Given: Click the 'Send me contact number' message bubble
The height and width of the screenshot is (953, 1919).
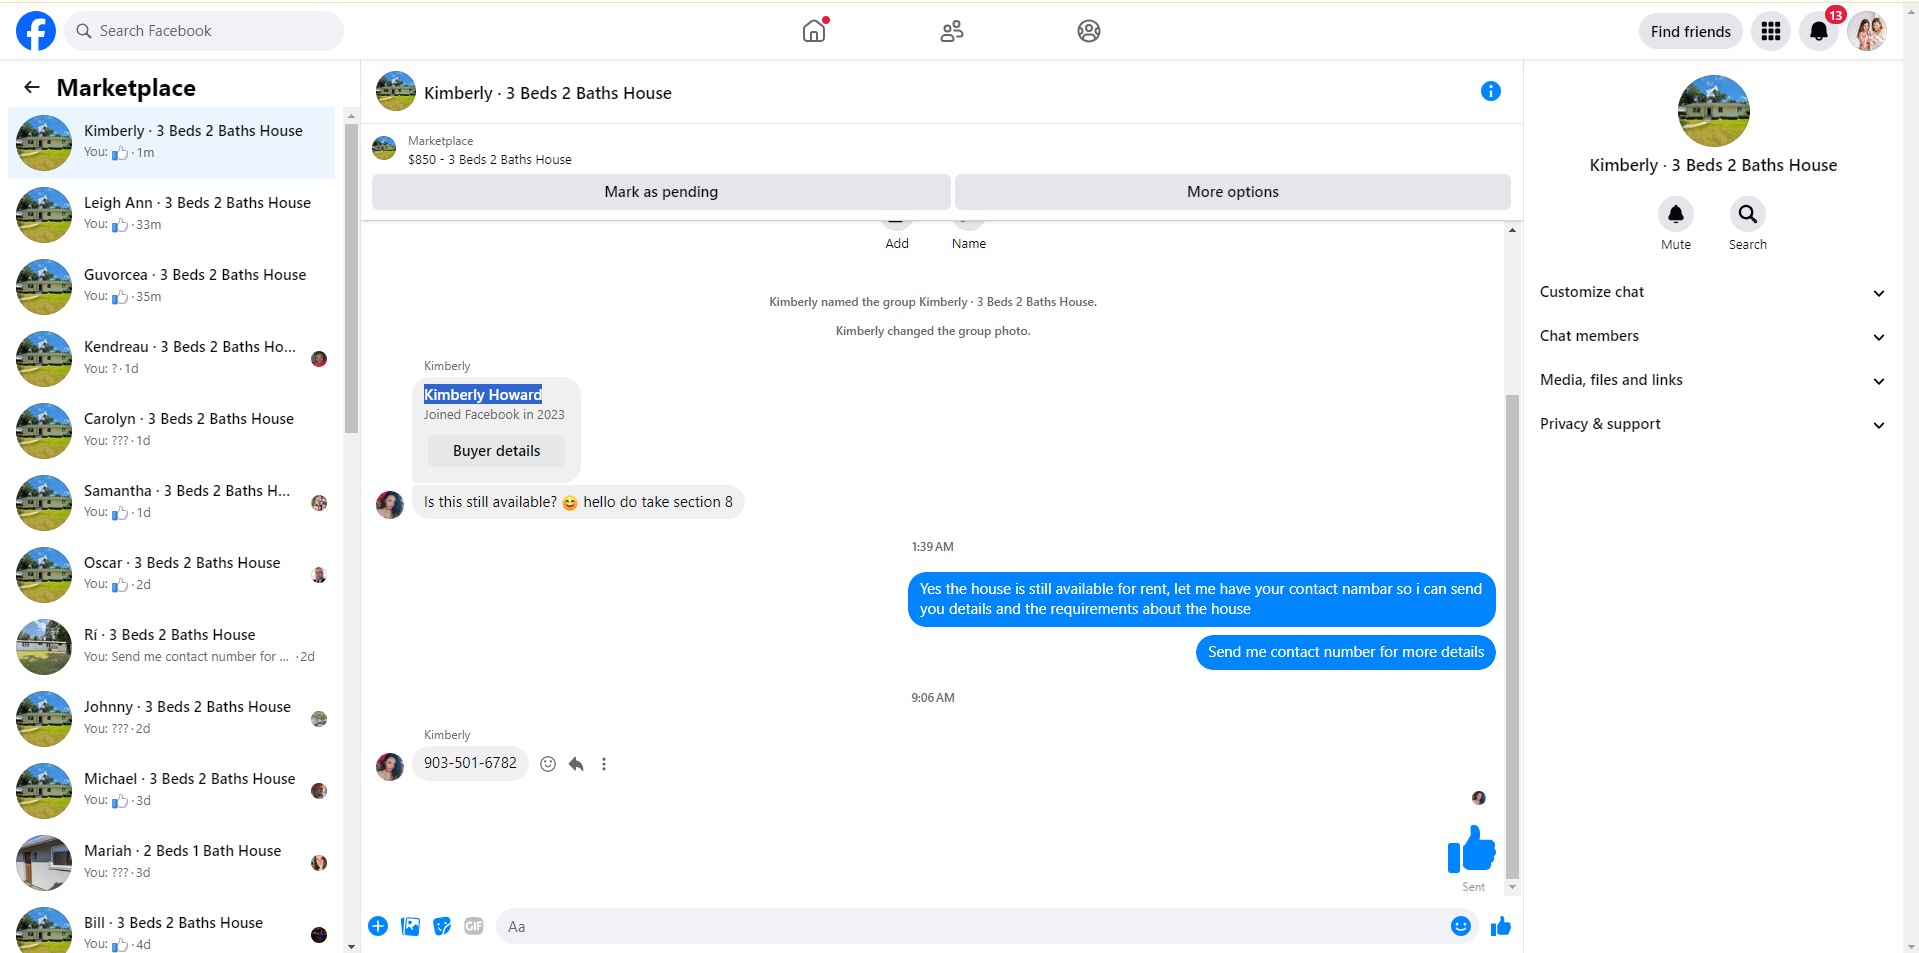Looking at the screenshot, I should [x=1345, y=652].
